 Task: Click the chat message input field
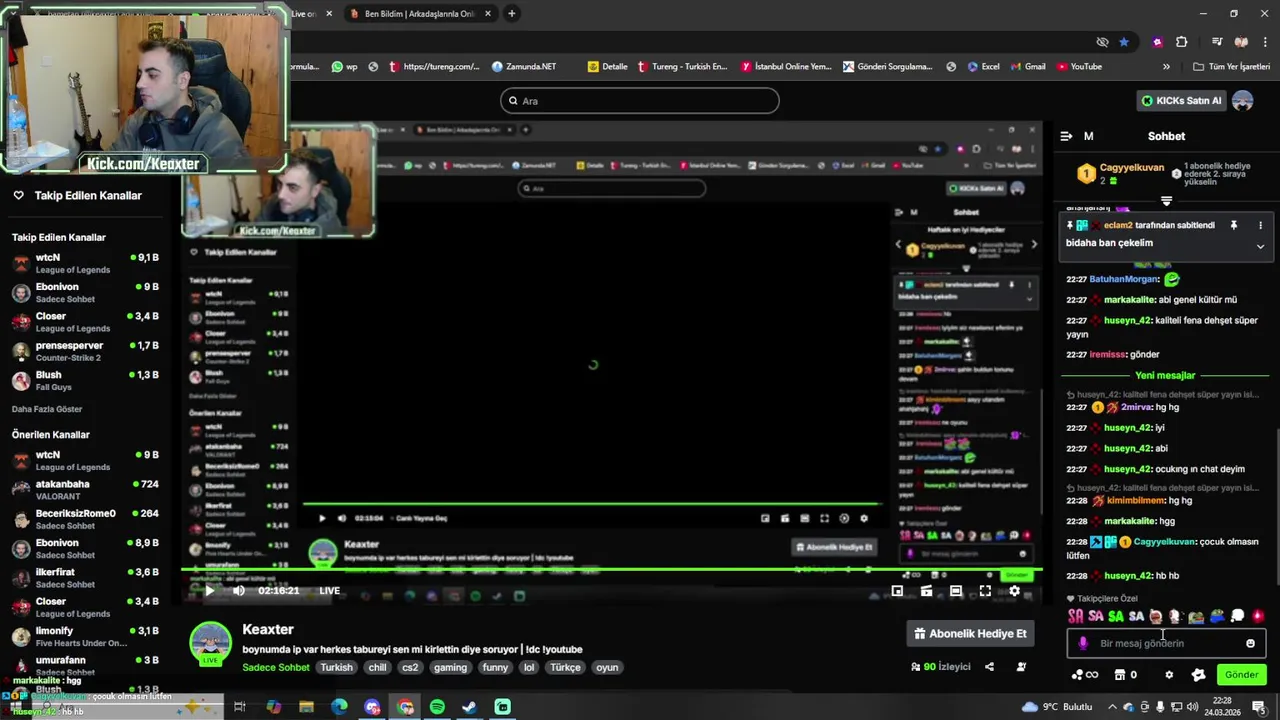(x=1166, y=643)
